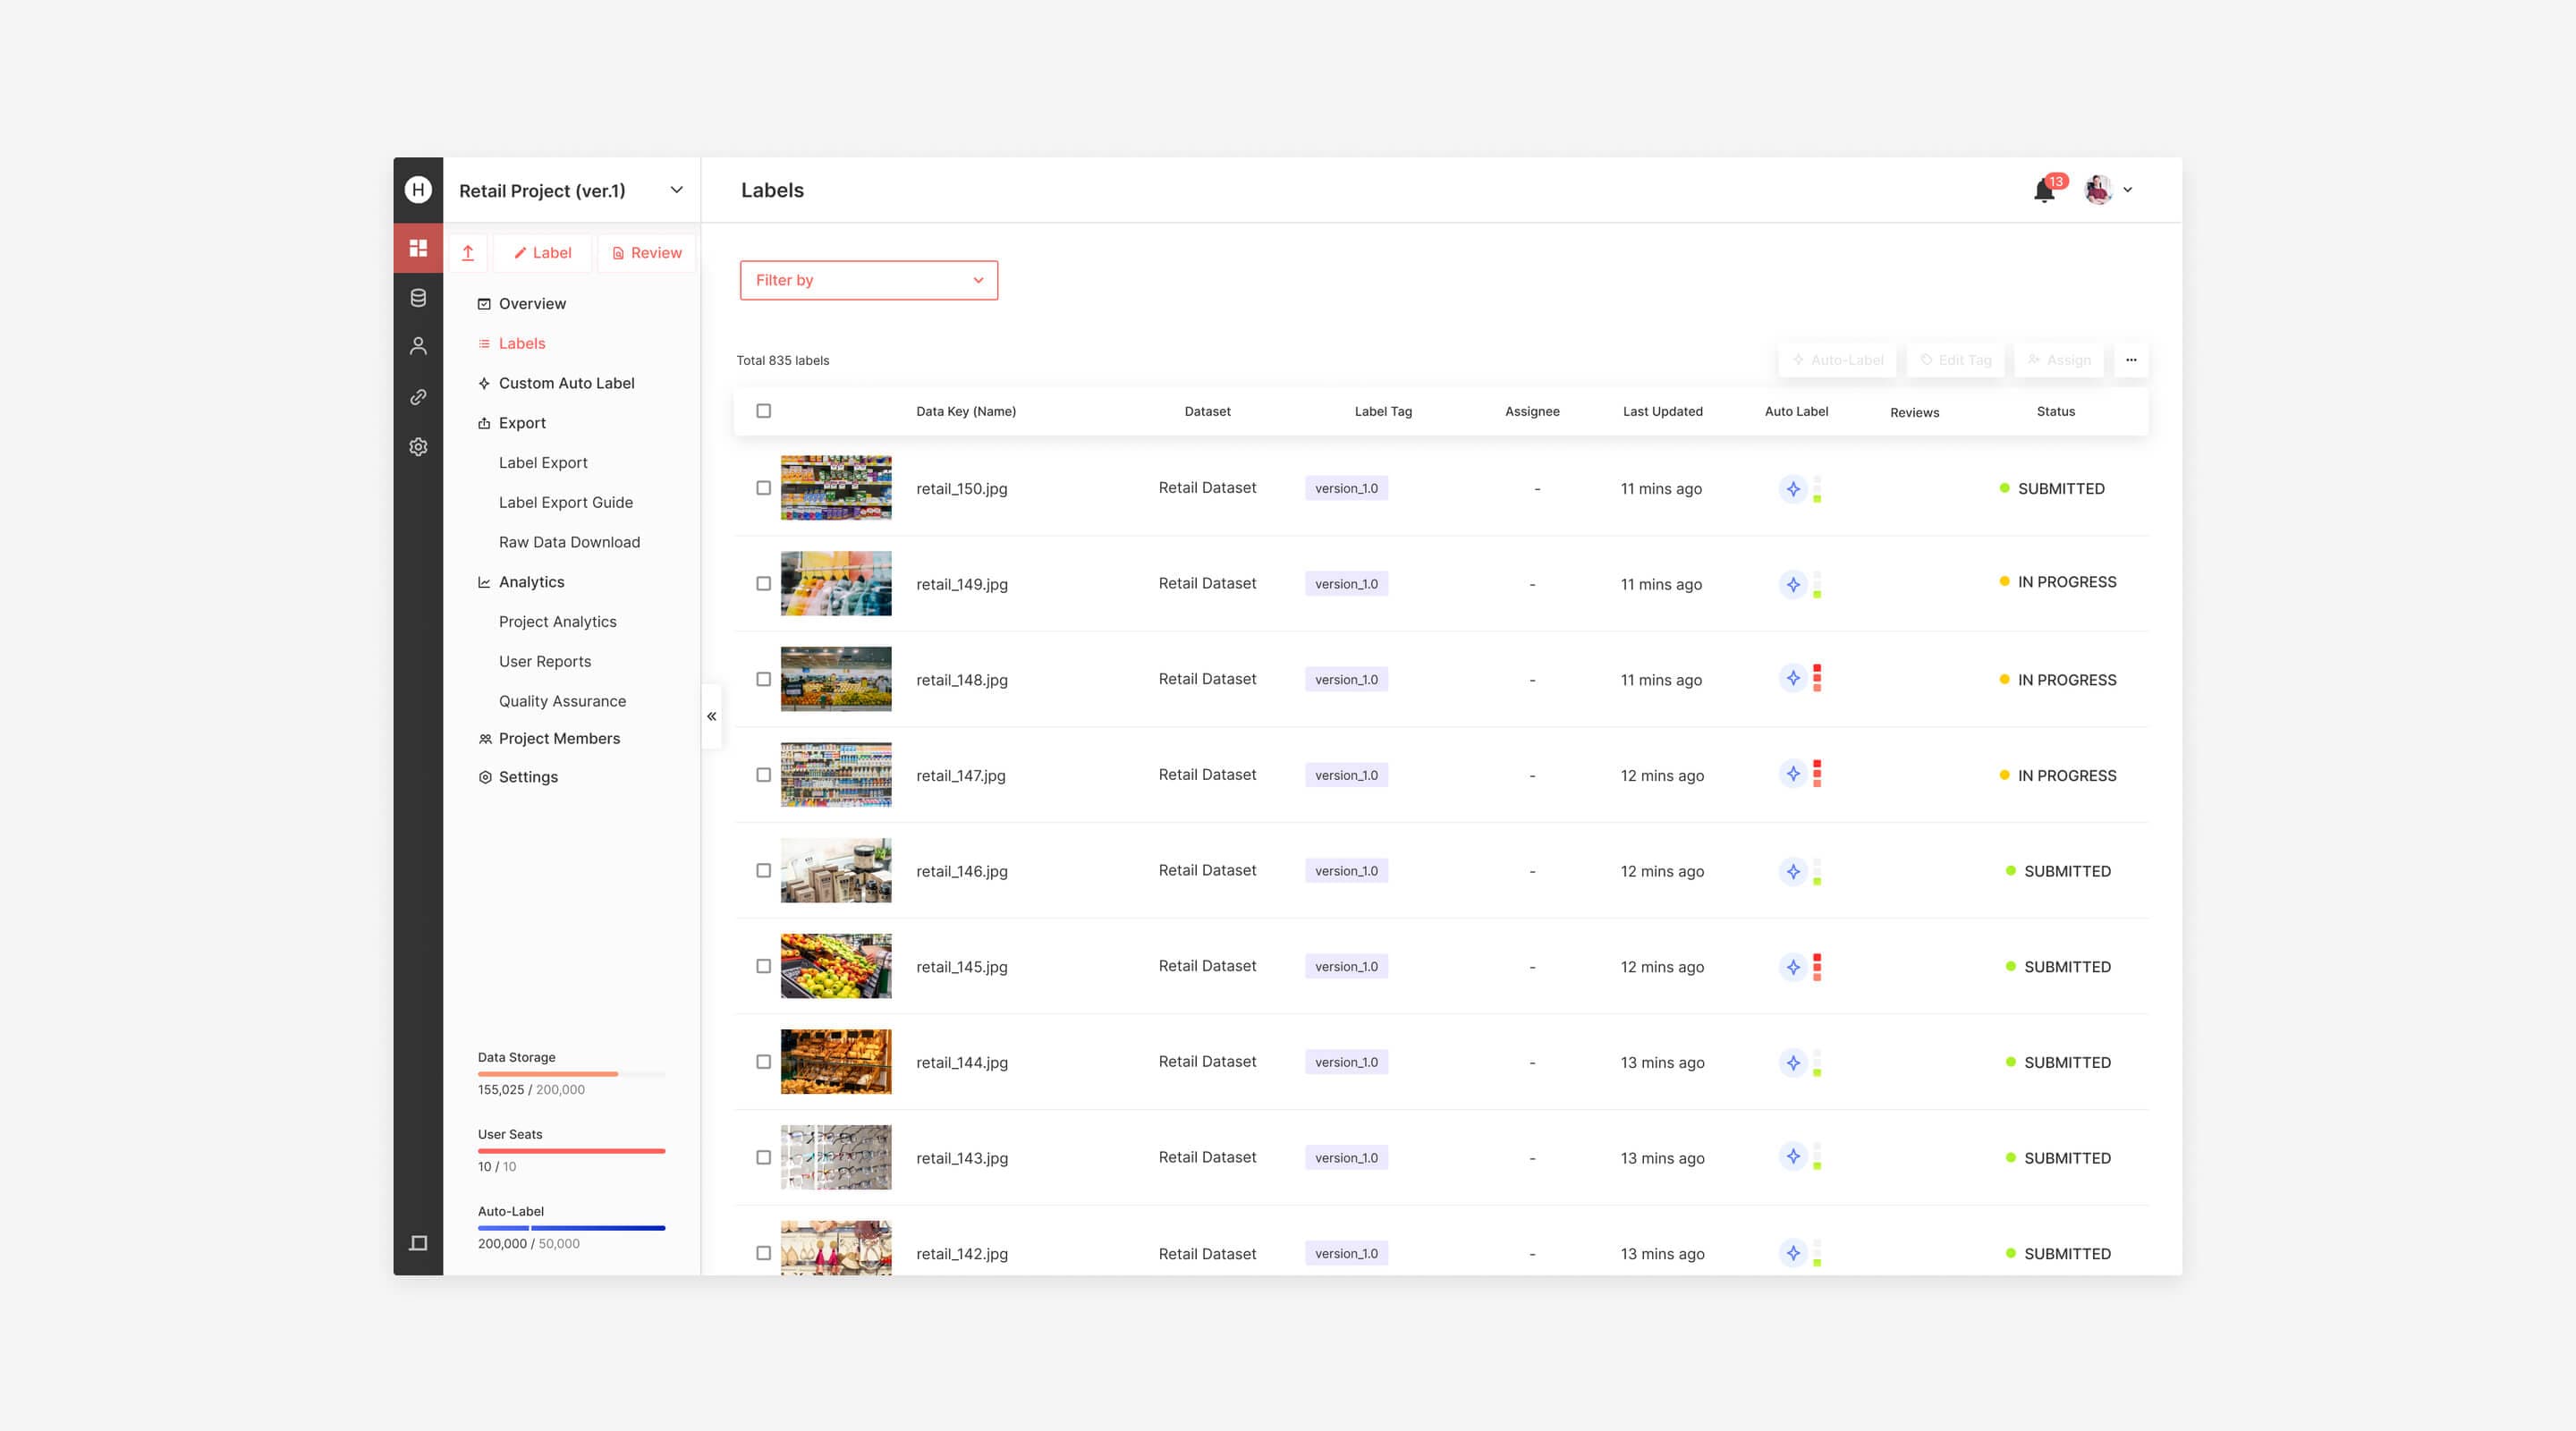The image size is (2576, 1431).
Task: Go to Label Export
Action: (x=543, y=462)
